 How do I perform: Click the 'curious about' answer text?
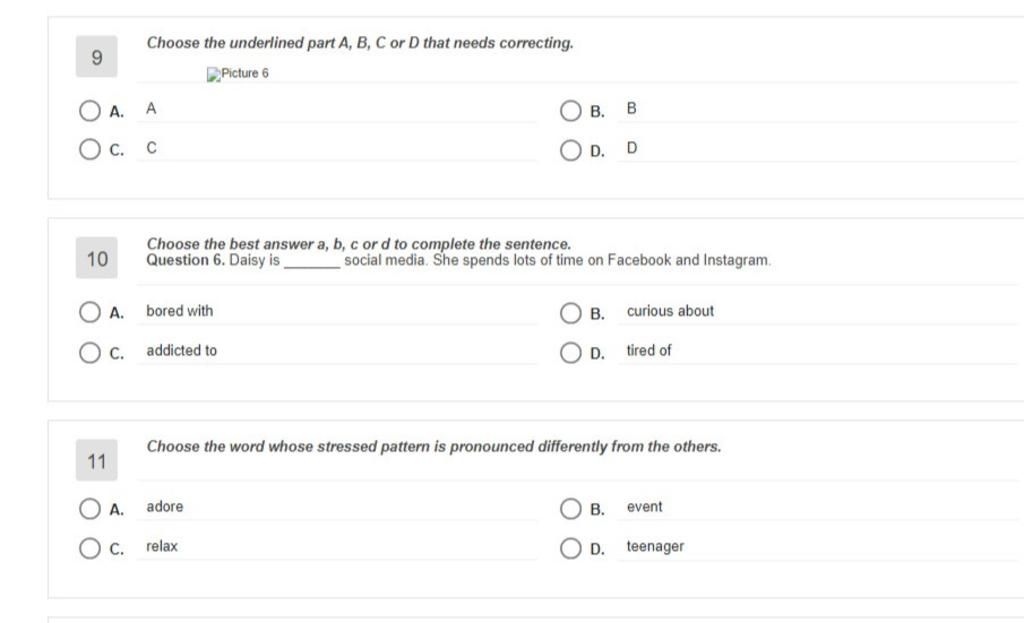tap(670, 311)
